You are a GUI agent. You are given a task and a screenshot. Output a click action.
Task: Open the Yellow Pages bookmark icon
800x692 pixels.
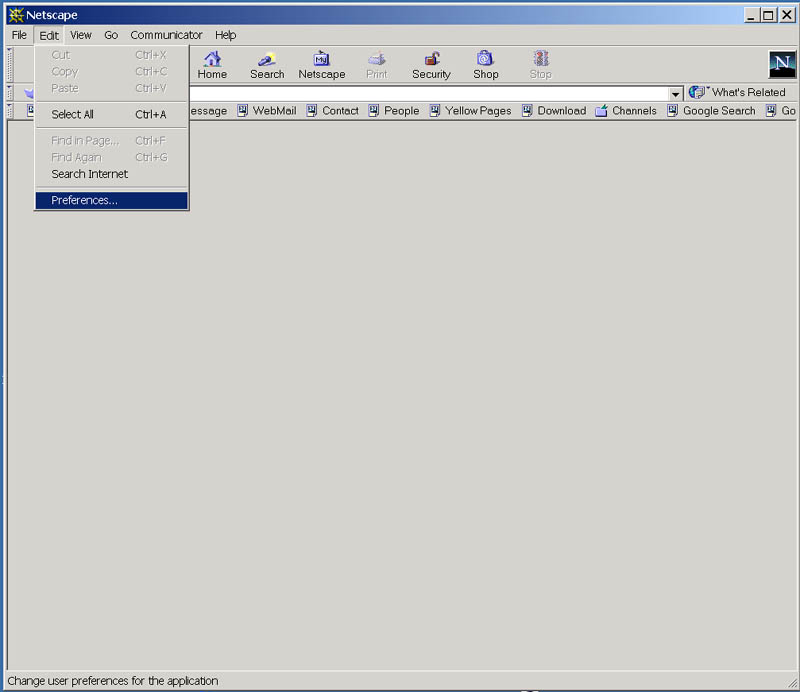coord(435,110)
